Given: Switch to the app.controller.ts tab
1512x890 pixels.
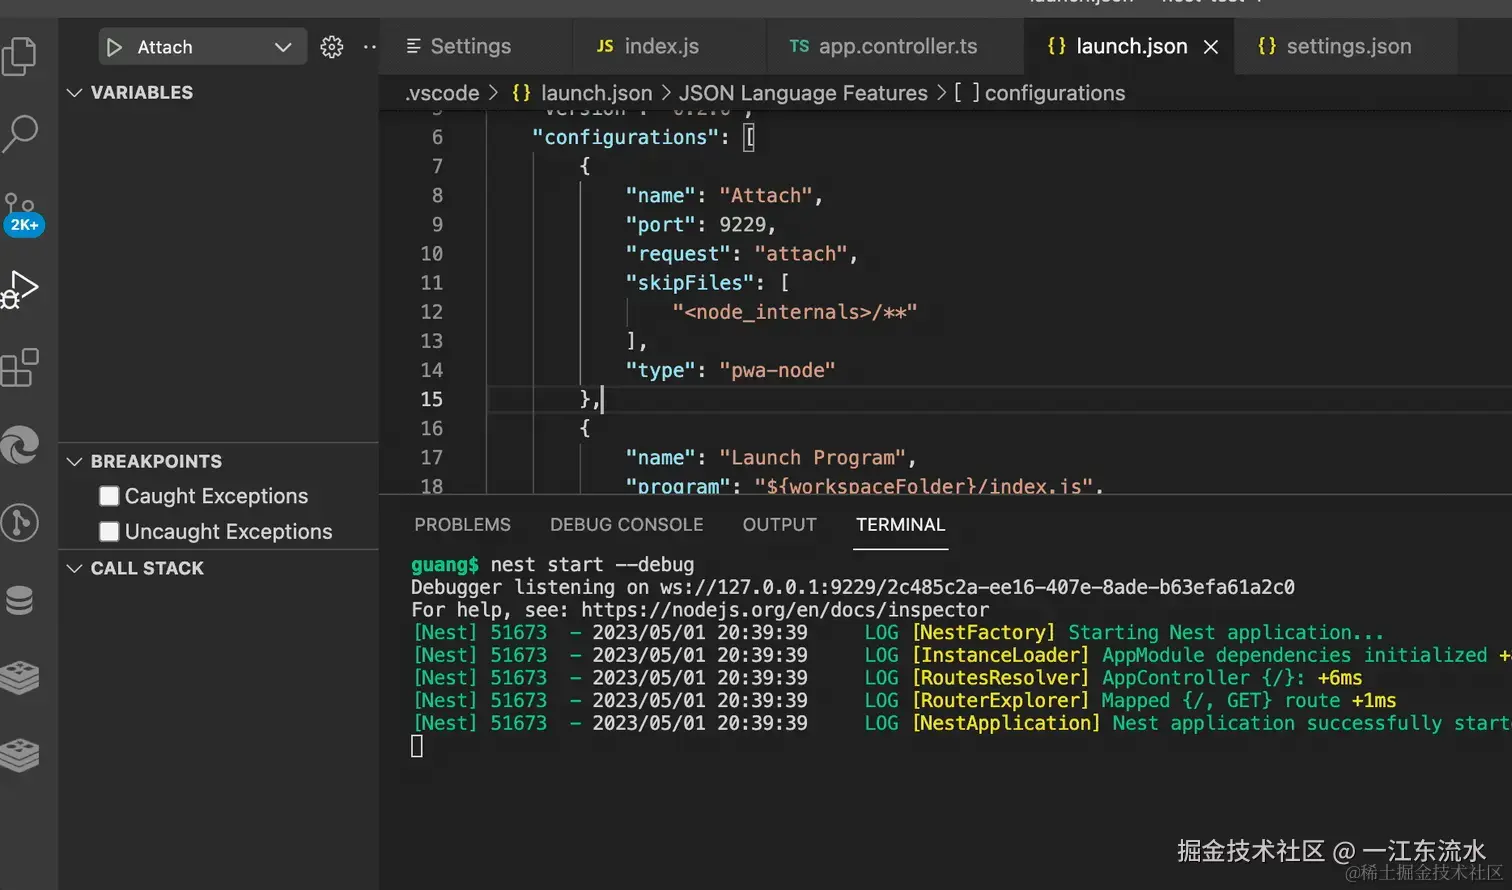Looking at the screenshot, I should tap(896, 47).
